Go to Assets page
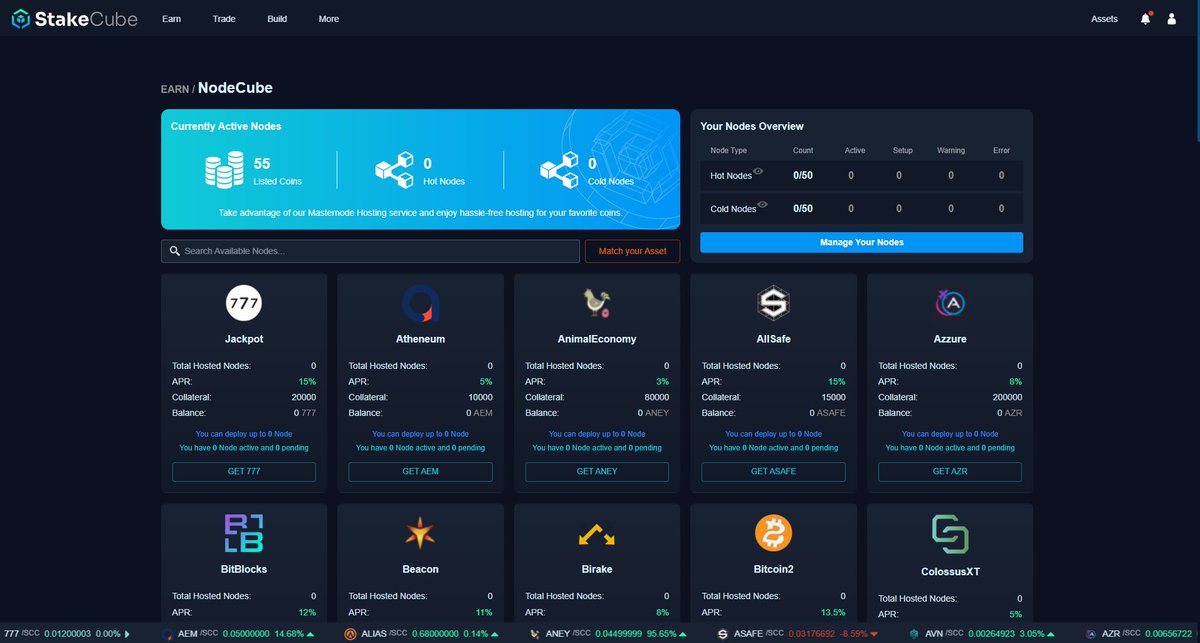The width and height of the screenshot is (1200, 643). coord(1104,19)
